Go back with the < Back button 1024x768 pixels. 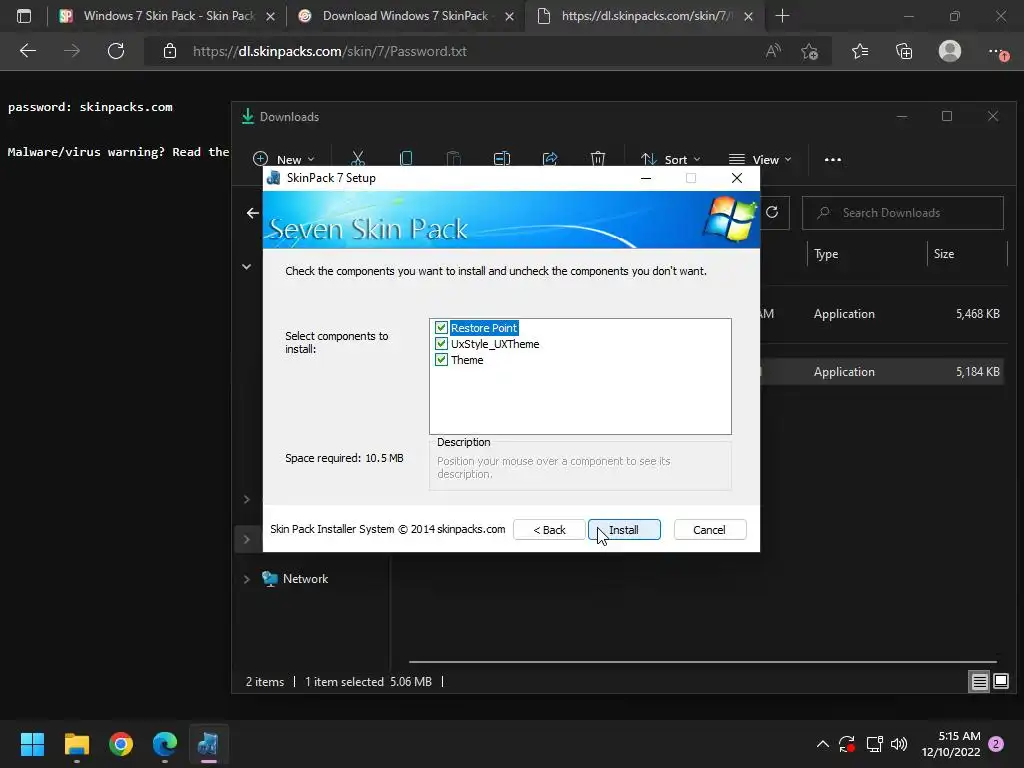tap(549, 530)
